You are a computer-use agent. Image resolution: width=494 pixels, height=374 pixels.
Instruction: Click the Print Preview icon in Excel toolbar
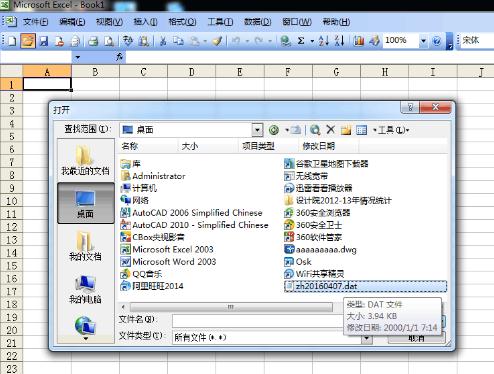pyautogui.click(x=109, y=41)
